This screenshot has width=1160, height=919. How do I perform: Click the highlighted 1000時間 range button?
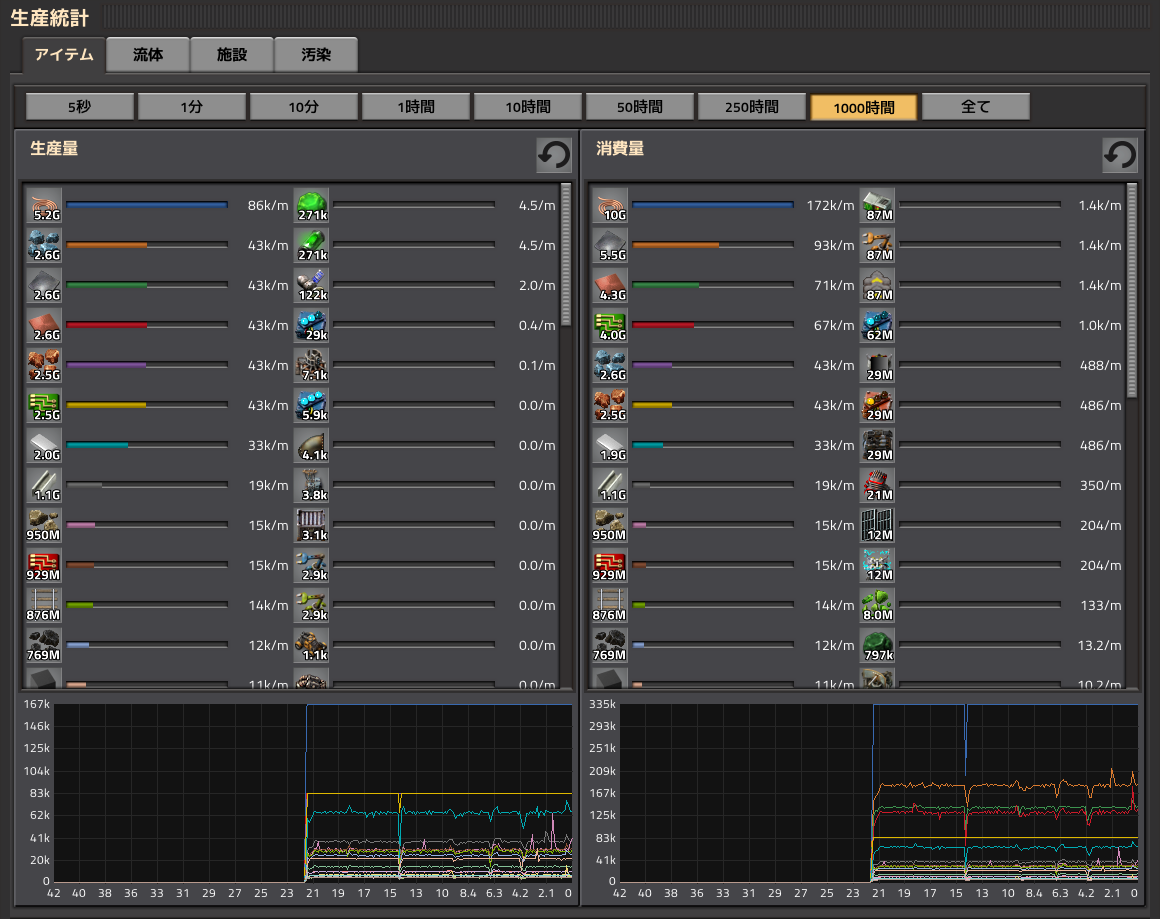click(x=864, y=107)
